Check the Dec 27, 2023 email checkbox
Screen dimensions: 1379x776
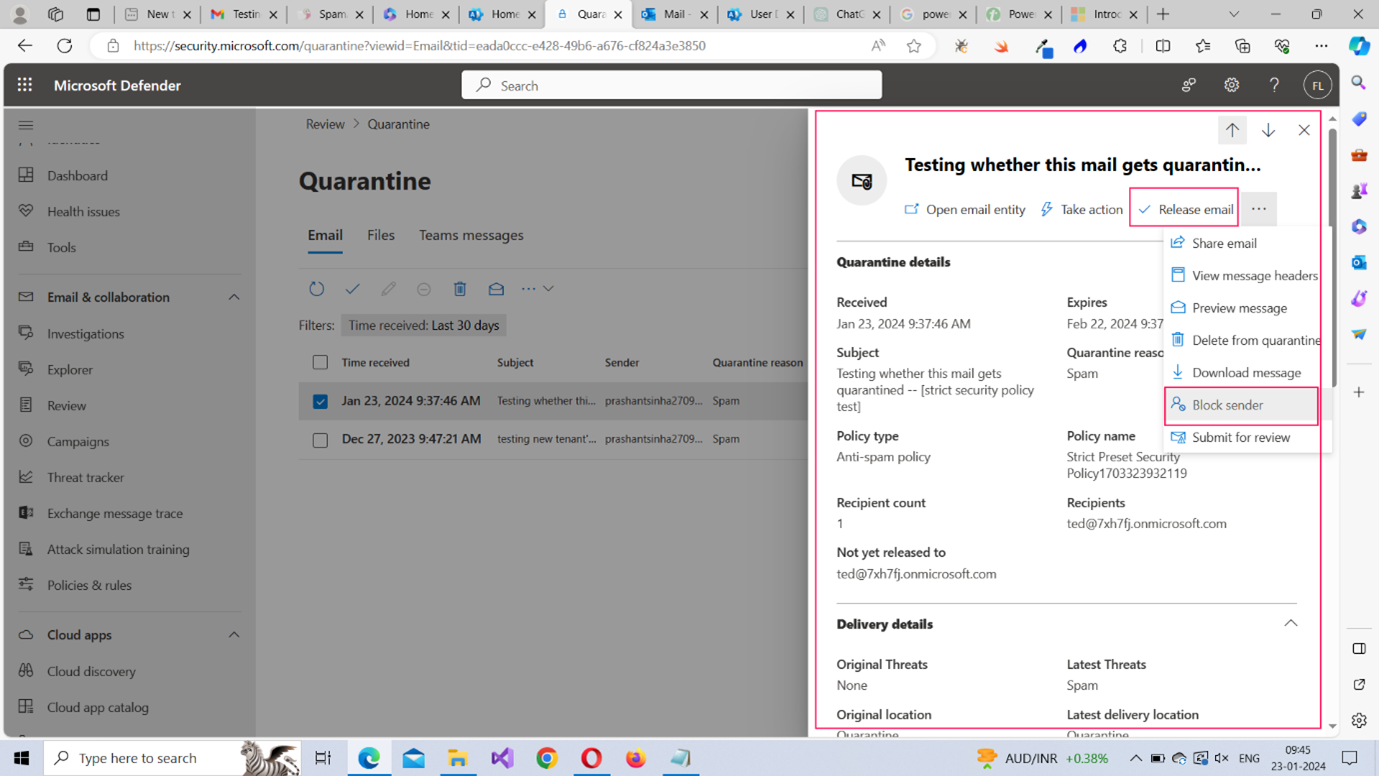[320, 439]
